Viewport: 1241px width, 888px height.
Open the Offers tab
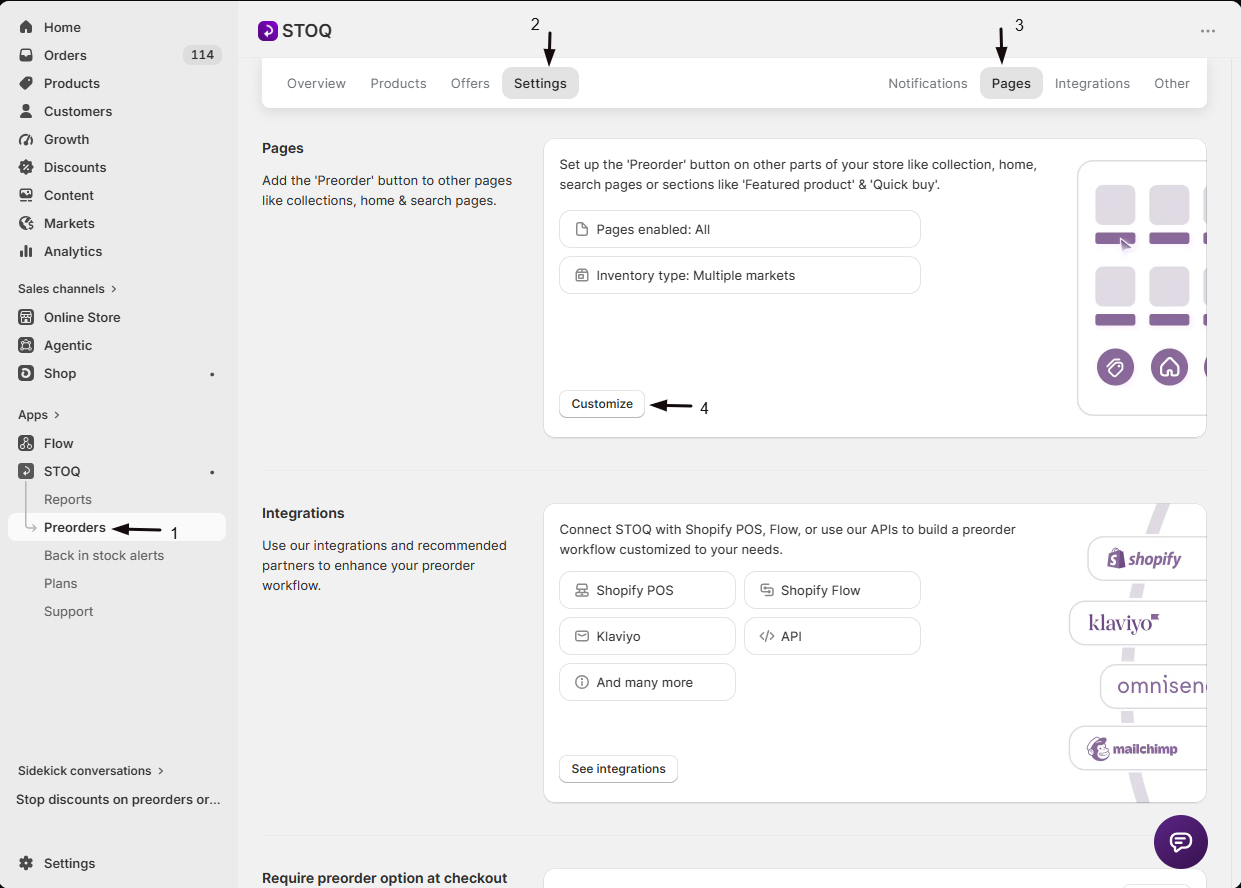pyautogui.click(x=470, y=83)
